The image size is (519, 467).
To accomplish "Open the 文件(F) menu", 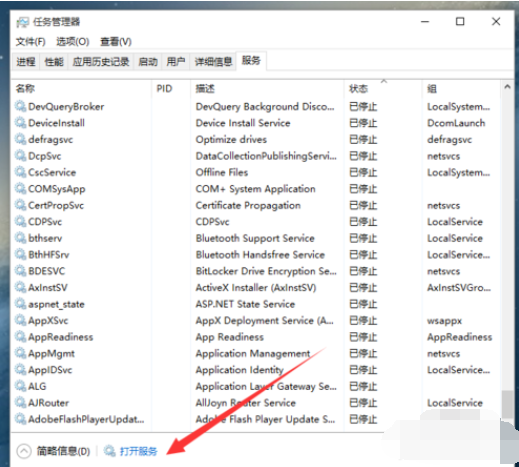I will point(31,42).
